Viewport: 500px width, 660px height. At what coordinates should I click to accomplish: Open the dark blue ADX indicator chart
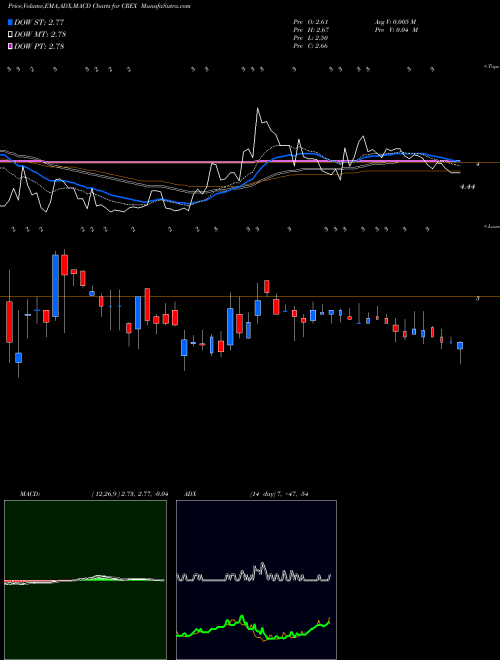[256, 580]
